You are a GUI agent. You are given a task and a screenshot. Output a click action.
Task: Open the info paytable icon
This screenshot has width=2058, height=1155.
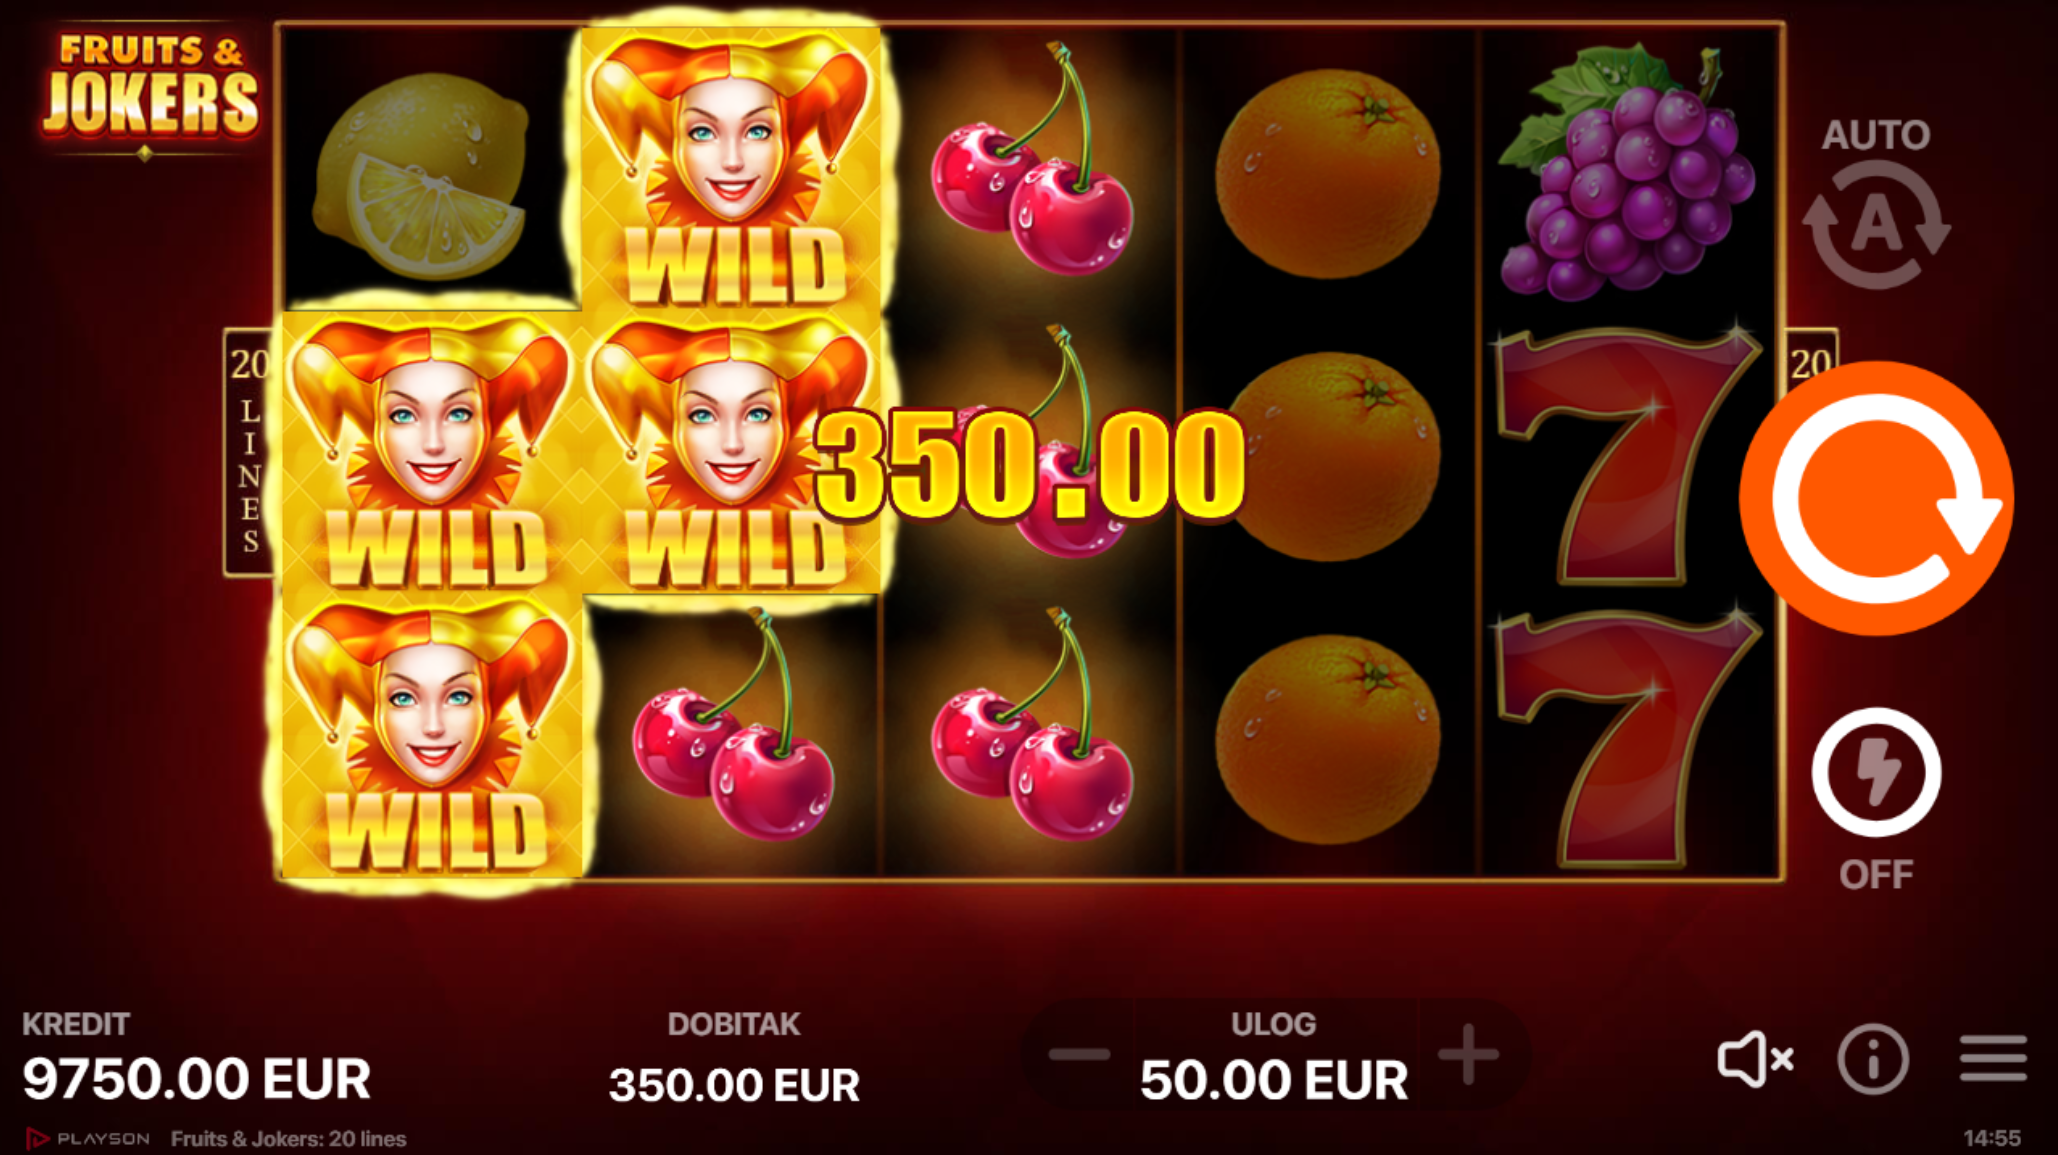[1873, 1059]
